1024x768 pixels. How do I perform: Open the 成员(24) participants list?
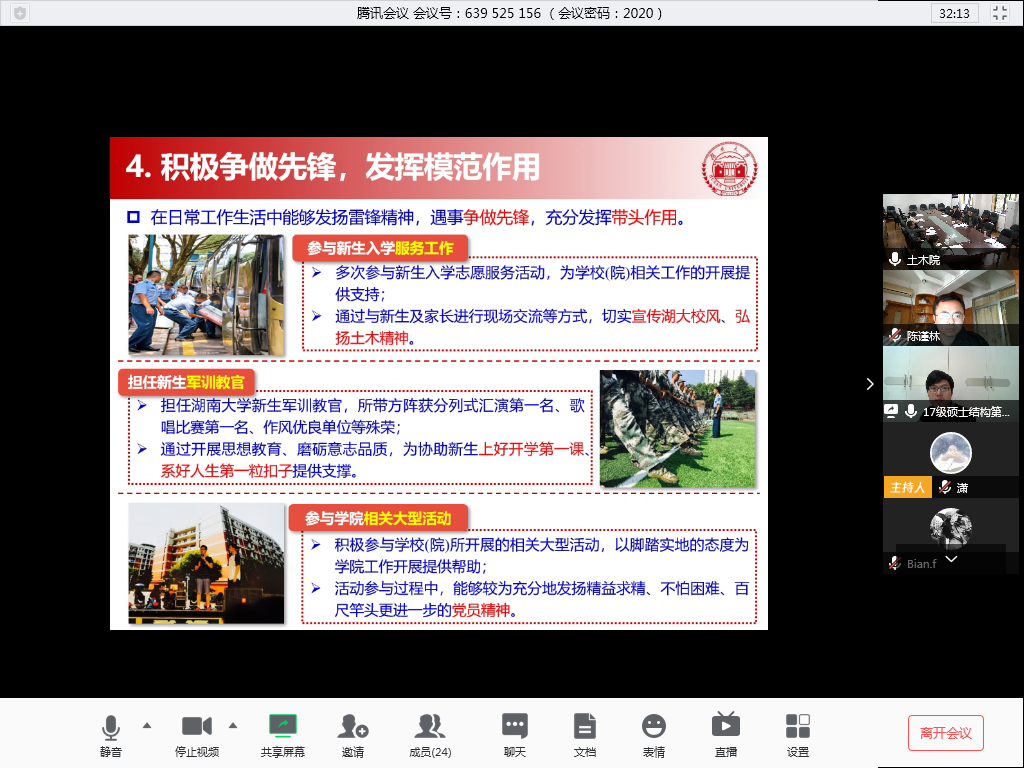(x=430, y=733)
